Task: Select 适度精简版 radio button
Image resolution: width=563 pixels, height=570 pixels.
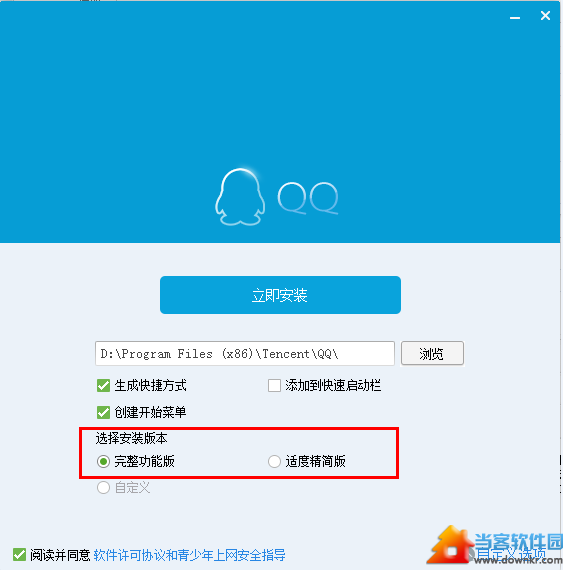Action: click(274, 462)
